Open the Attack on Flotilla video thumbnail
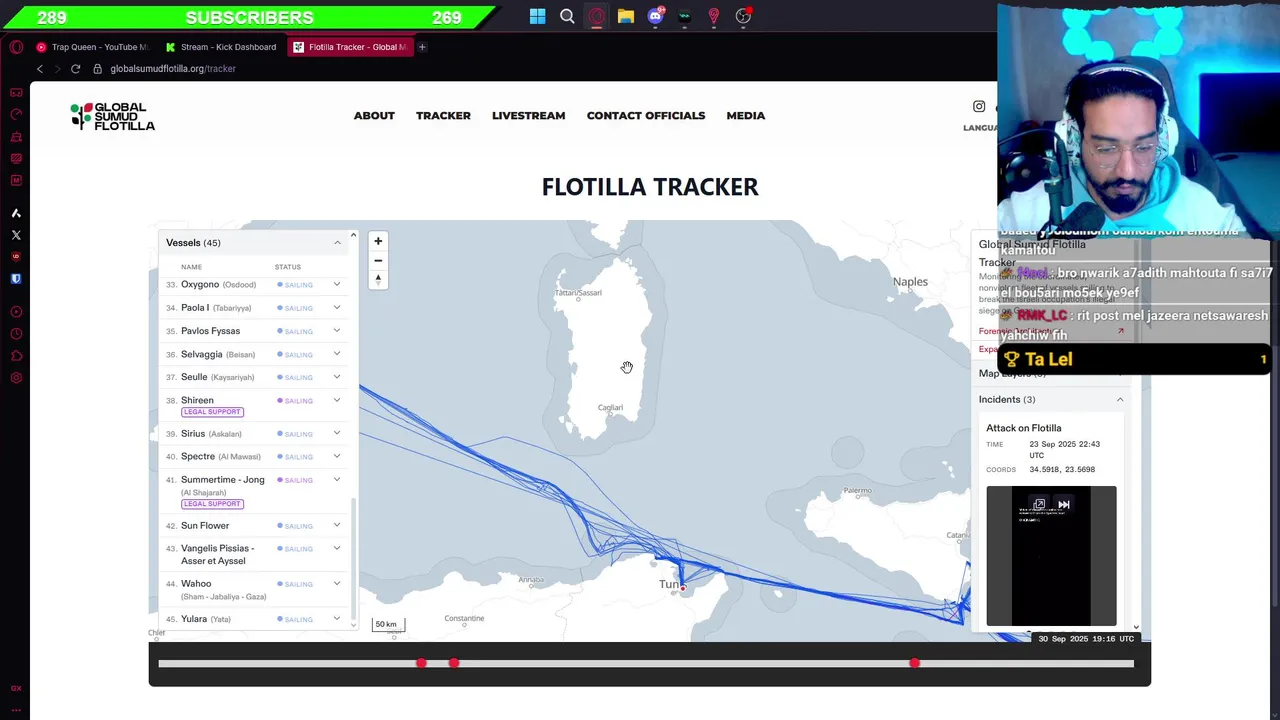1280x720 pixels. point(1051,556)
